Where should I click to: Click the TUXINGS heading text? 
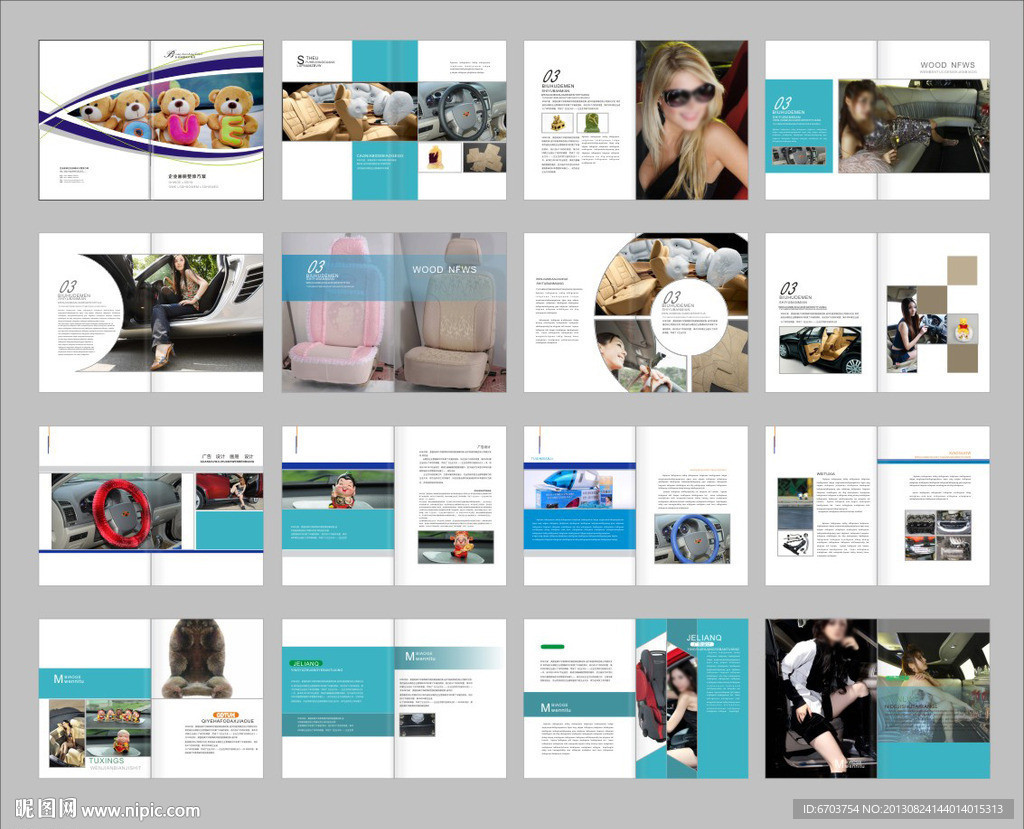(106, 760)
